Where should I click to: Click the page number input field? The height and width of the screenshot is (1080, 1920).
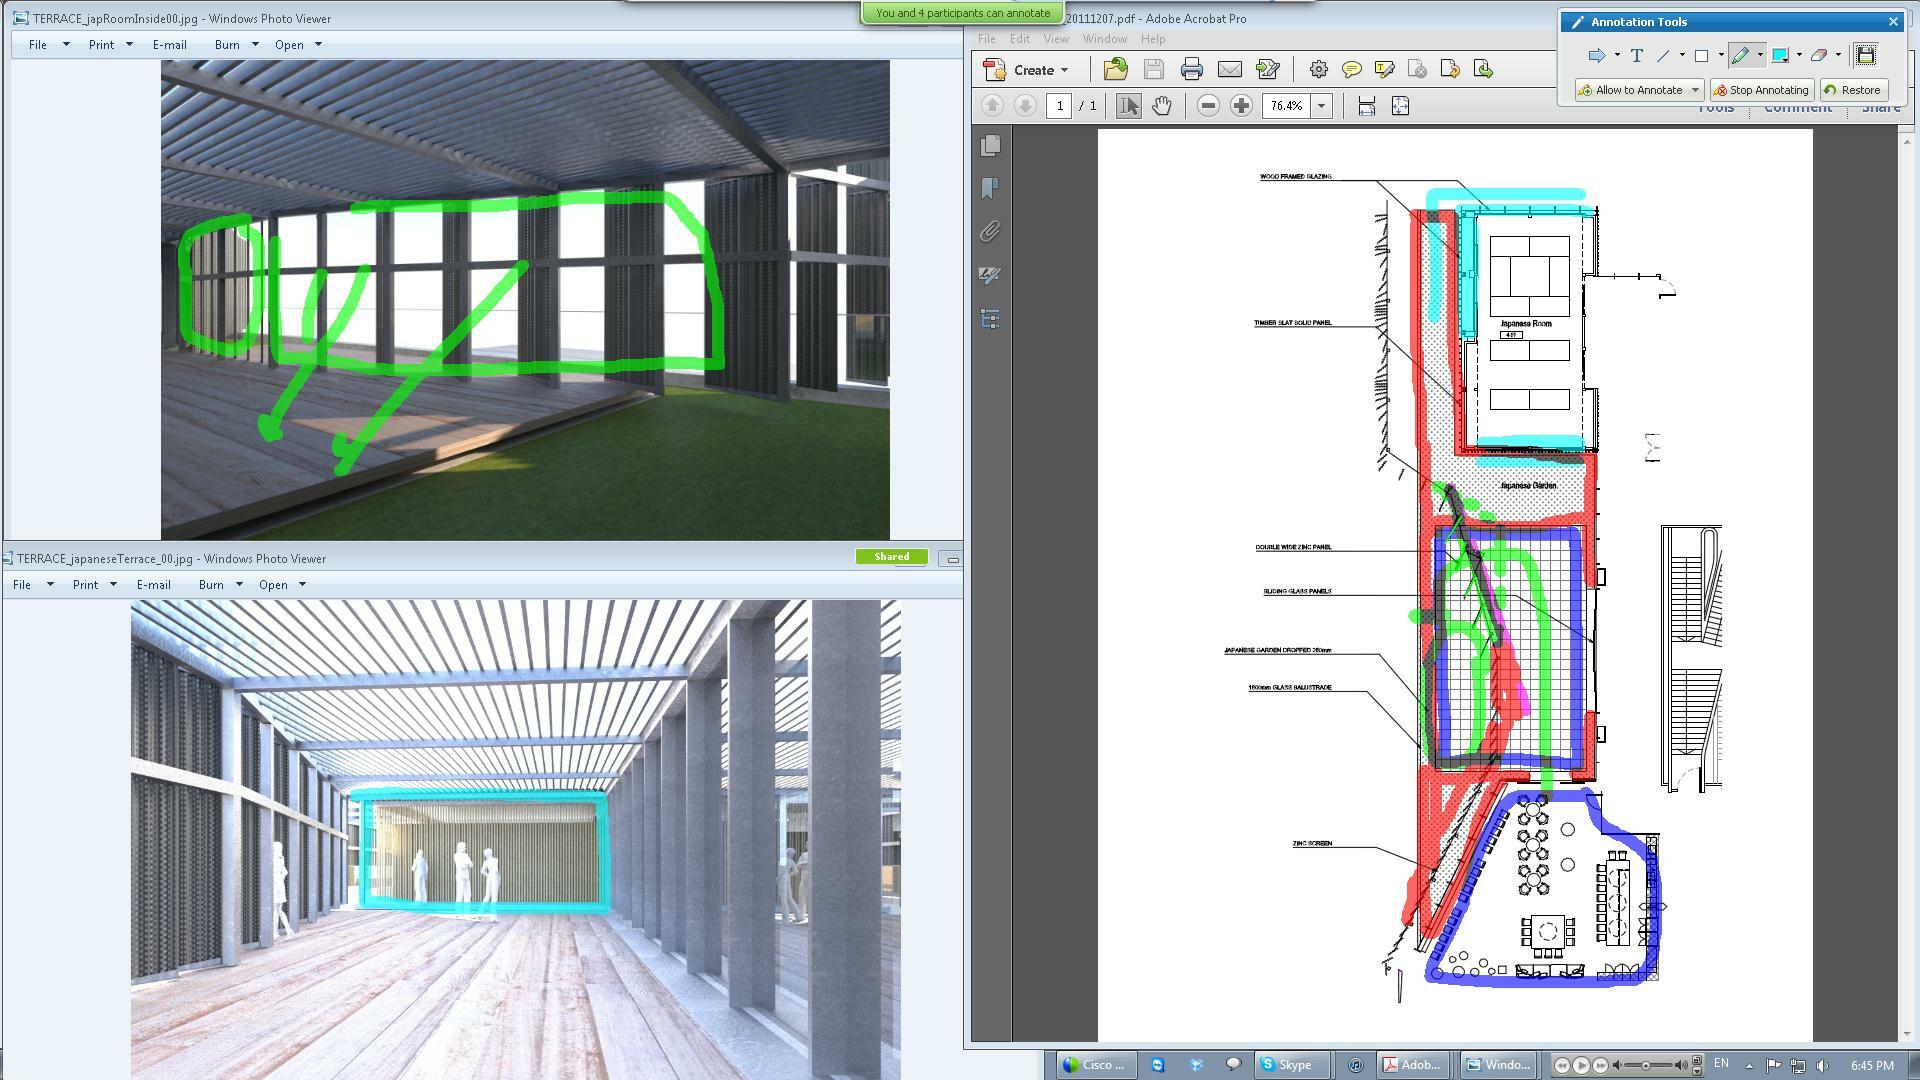point(1059,106)
